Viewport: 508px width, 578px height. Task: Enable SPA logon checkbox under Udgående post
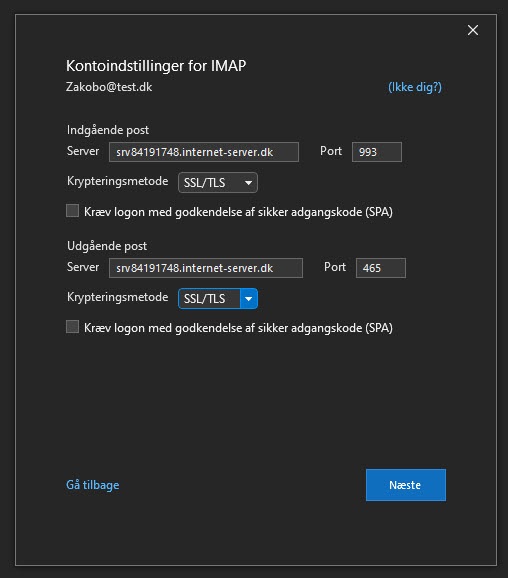click(x=72, y=327)
